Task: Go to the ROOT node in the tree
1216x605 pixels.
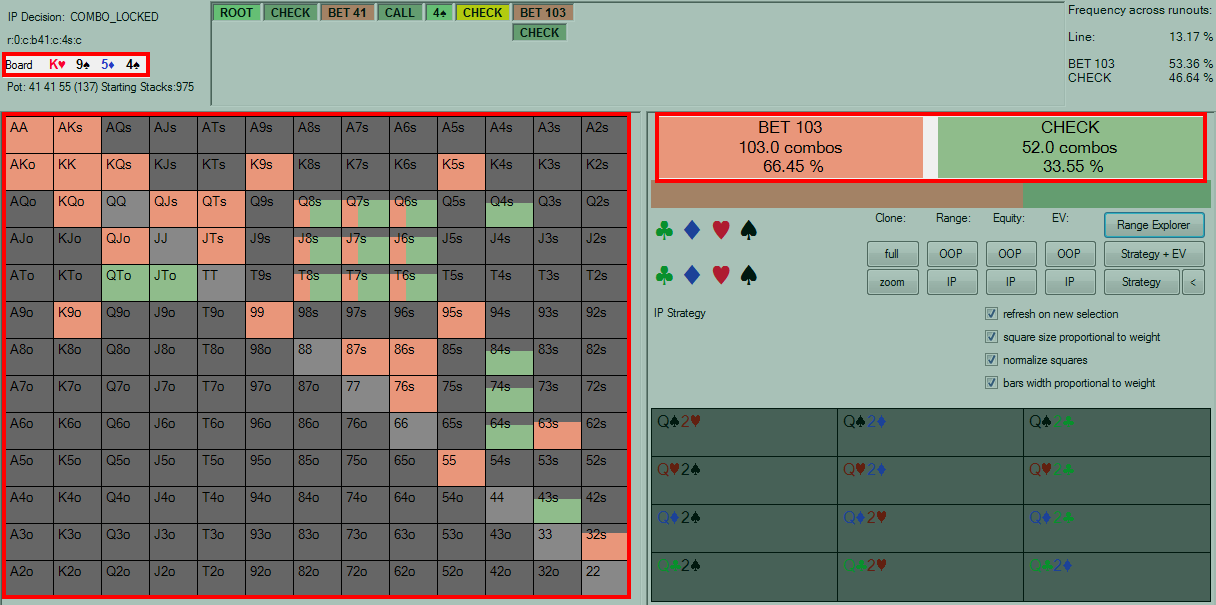Action: (x=236, y=13)
